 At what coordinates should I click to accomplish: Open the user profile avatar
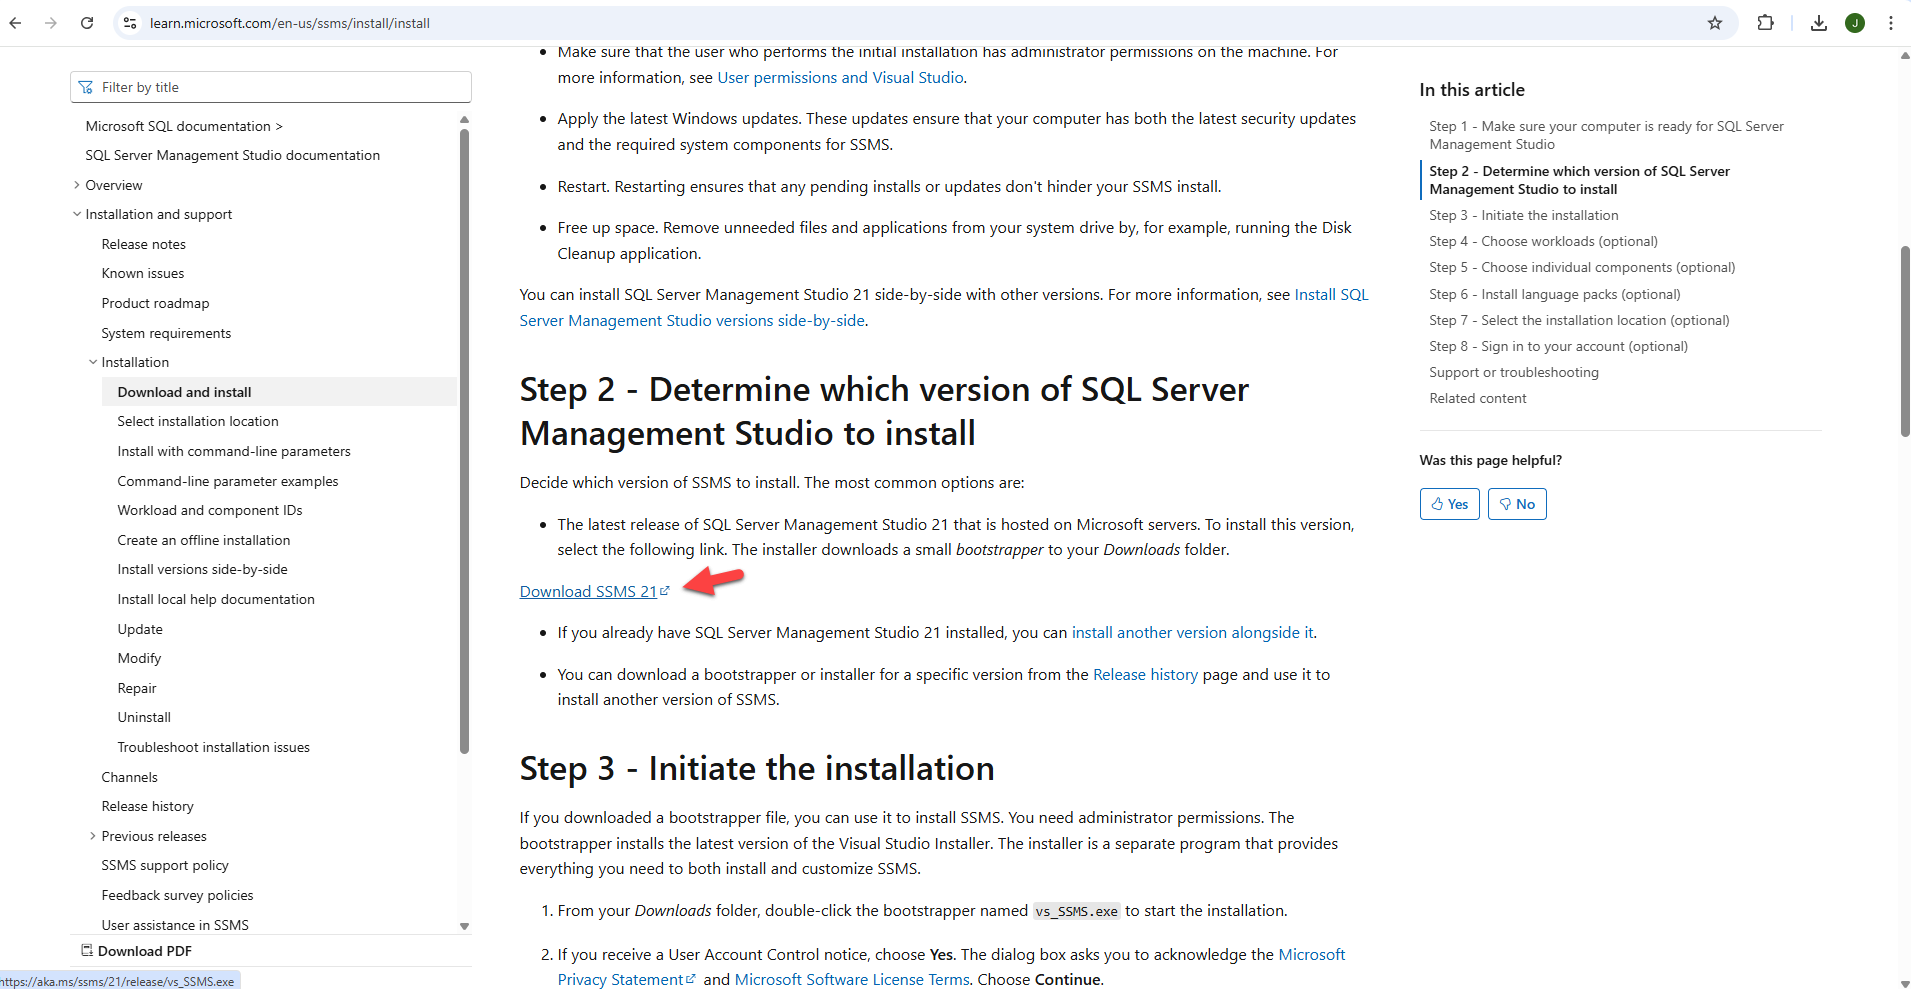(x=1855, y=23)
